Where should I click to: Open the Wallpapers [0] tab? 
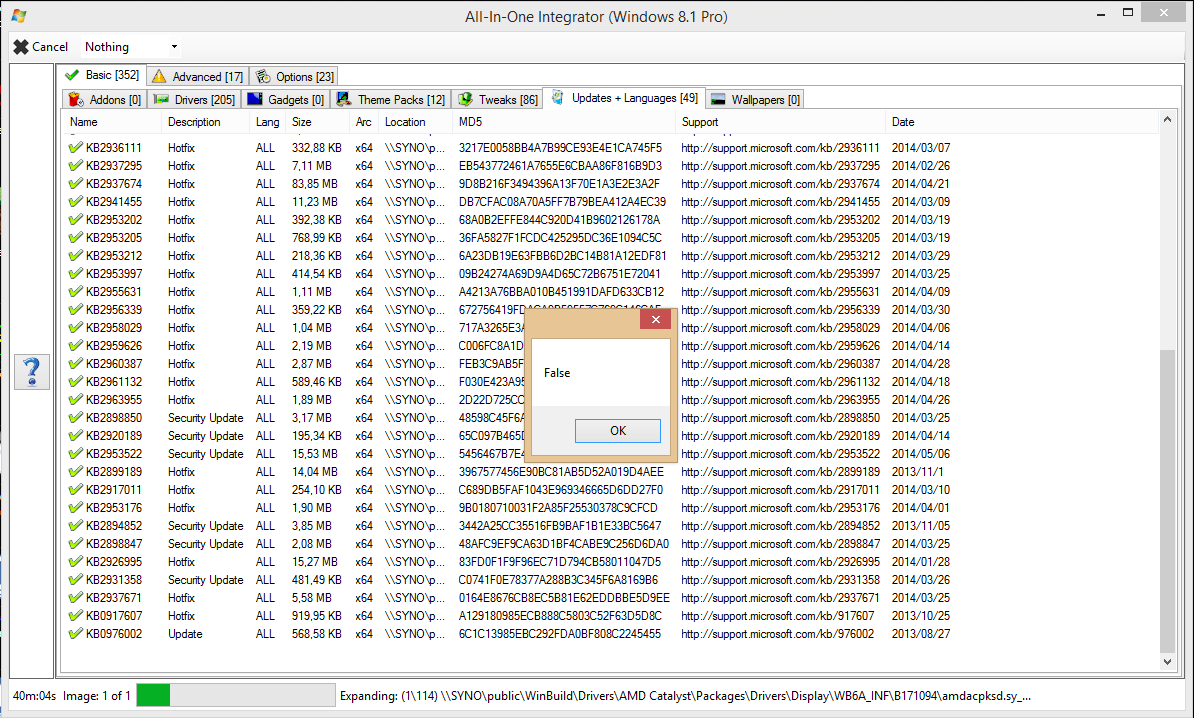[x=755, y=100]
